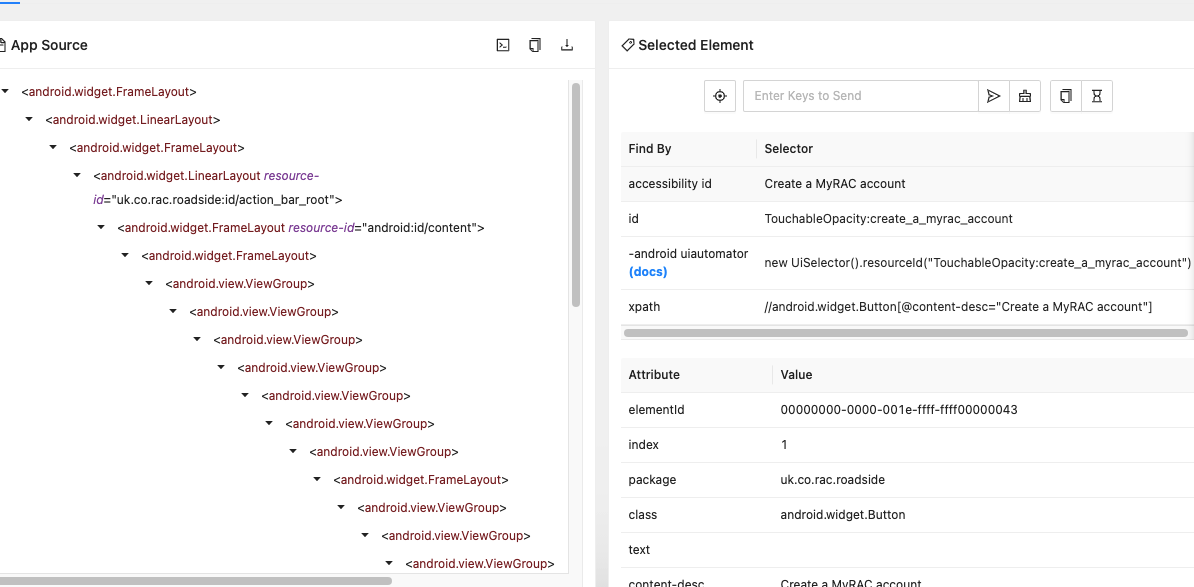This screenshot has width=1194, height=587.
Task: Click the App Source horizontal scrollbar thumb
Action: [196, 581]
